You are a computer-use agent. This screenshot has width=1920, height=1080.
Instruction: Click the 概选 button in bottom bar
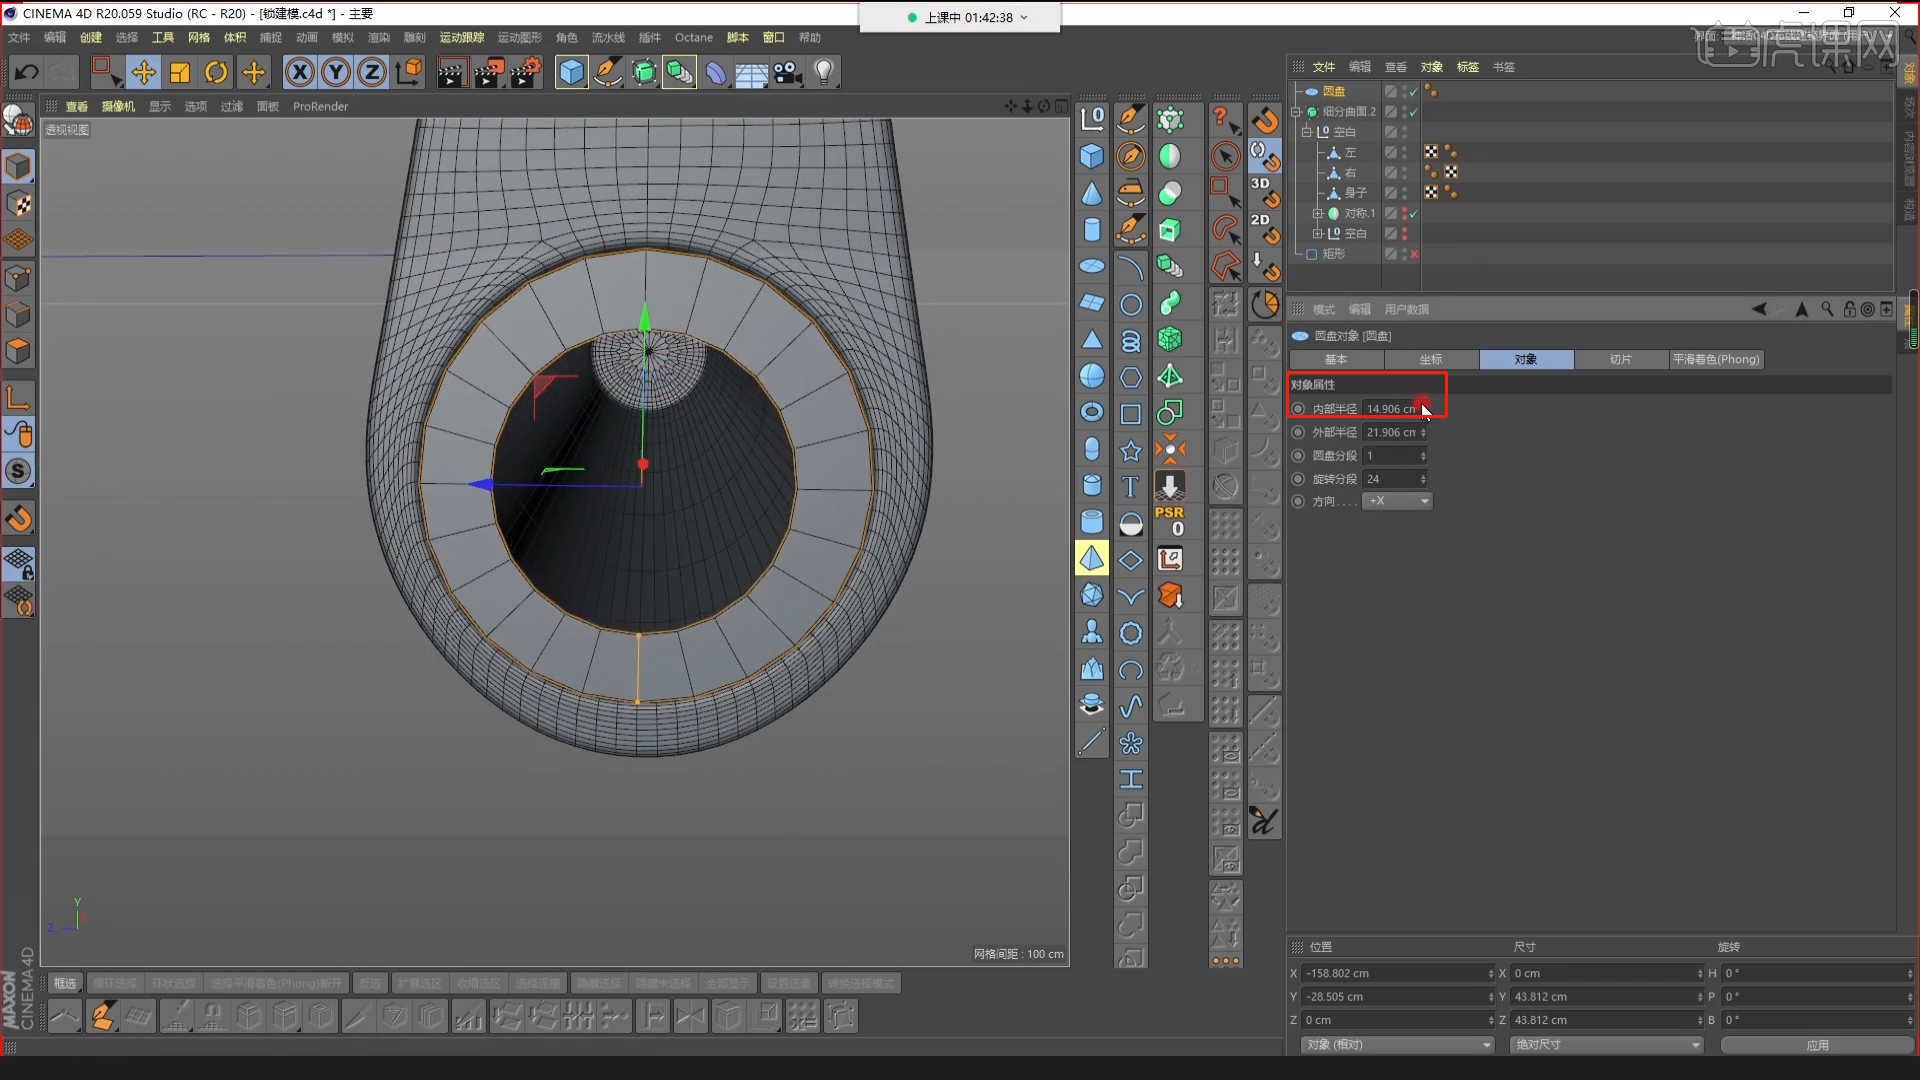65,983
